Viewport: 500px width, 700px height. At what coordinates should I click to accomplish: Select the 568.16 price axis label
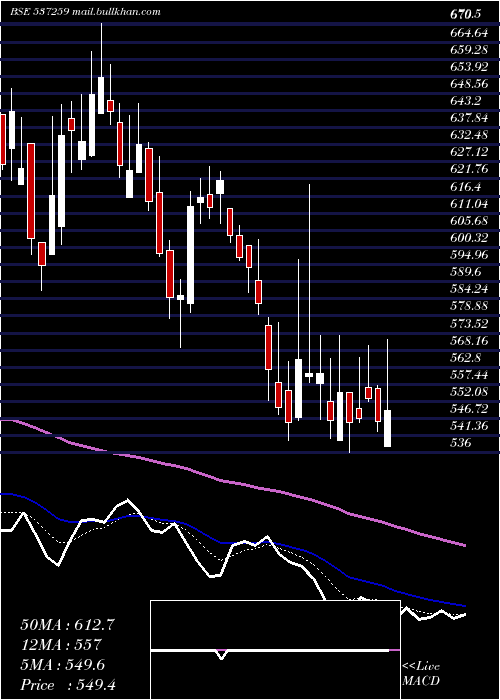(x=469, y=341)
